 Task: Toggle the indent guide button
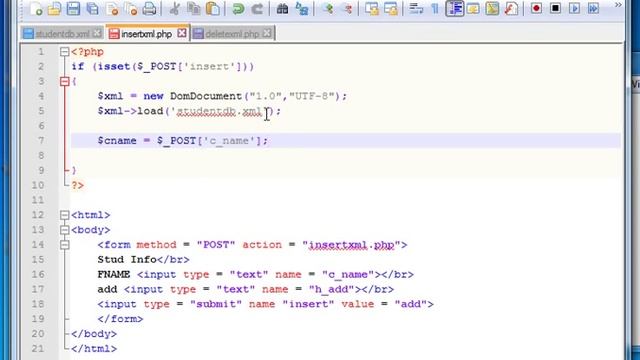[454, 9]
